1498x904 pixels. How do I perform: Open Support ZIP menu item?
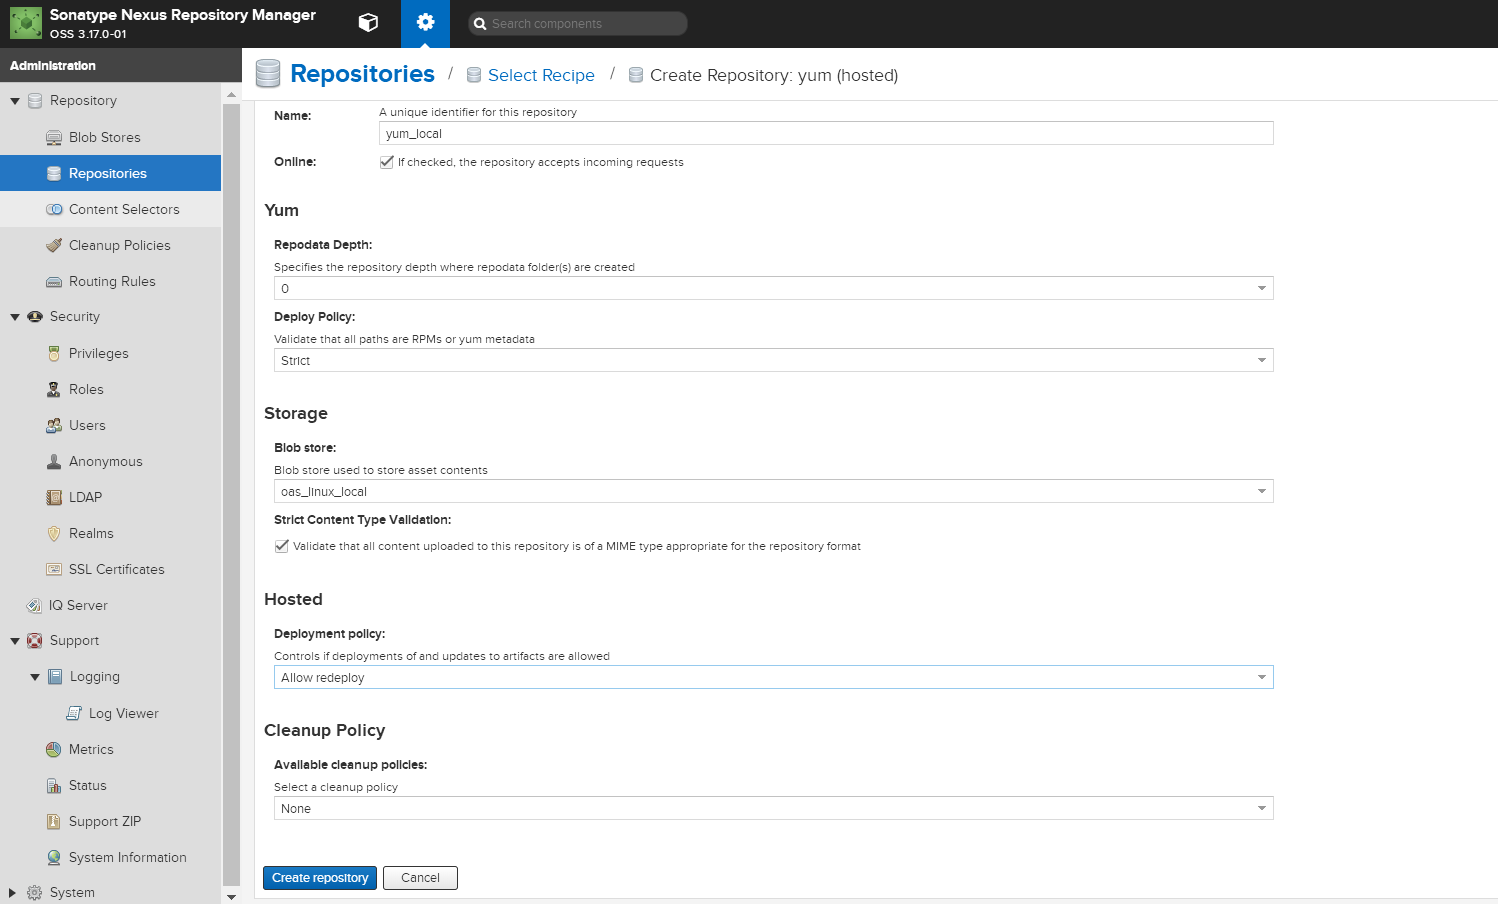[x=110, y=821]
